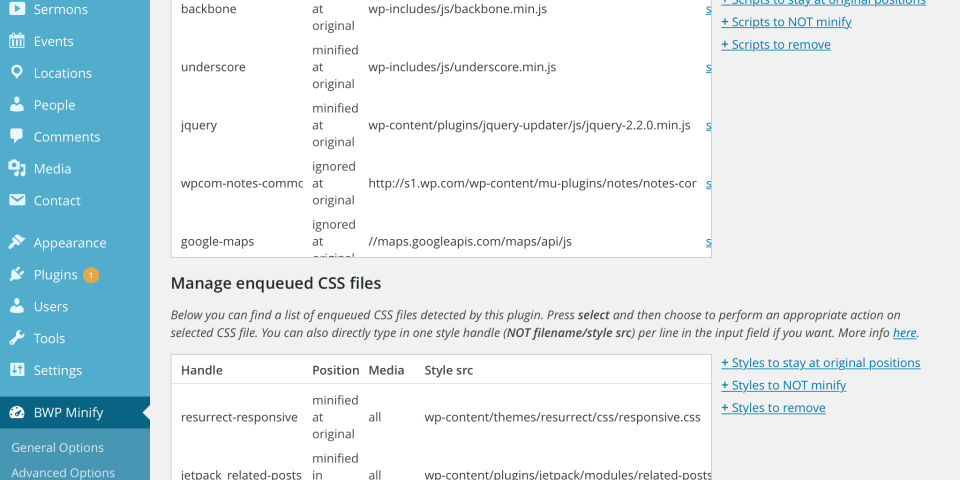The width and height of the screenshot is (960, 480).
Task: Click the Sermons video icon
Action: pyautogui.click(x=17, y=9)
